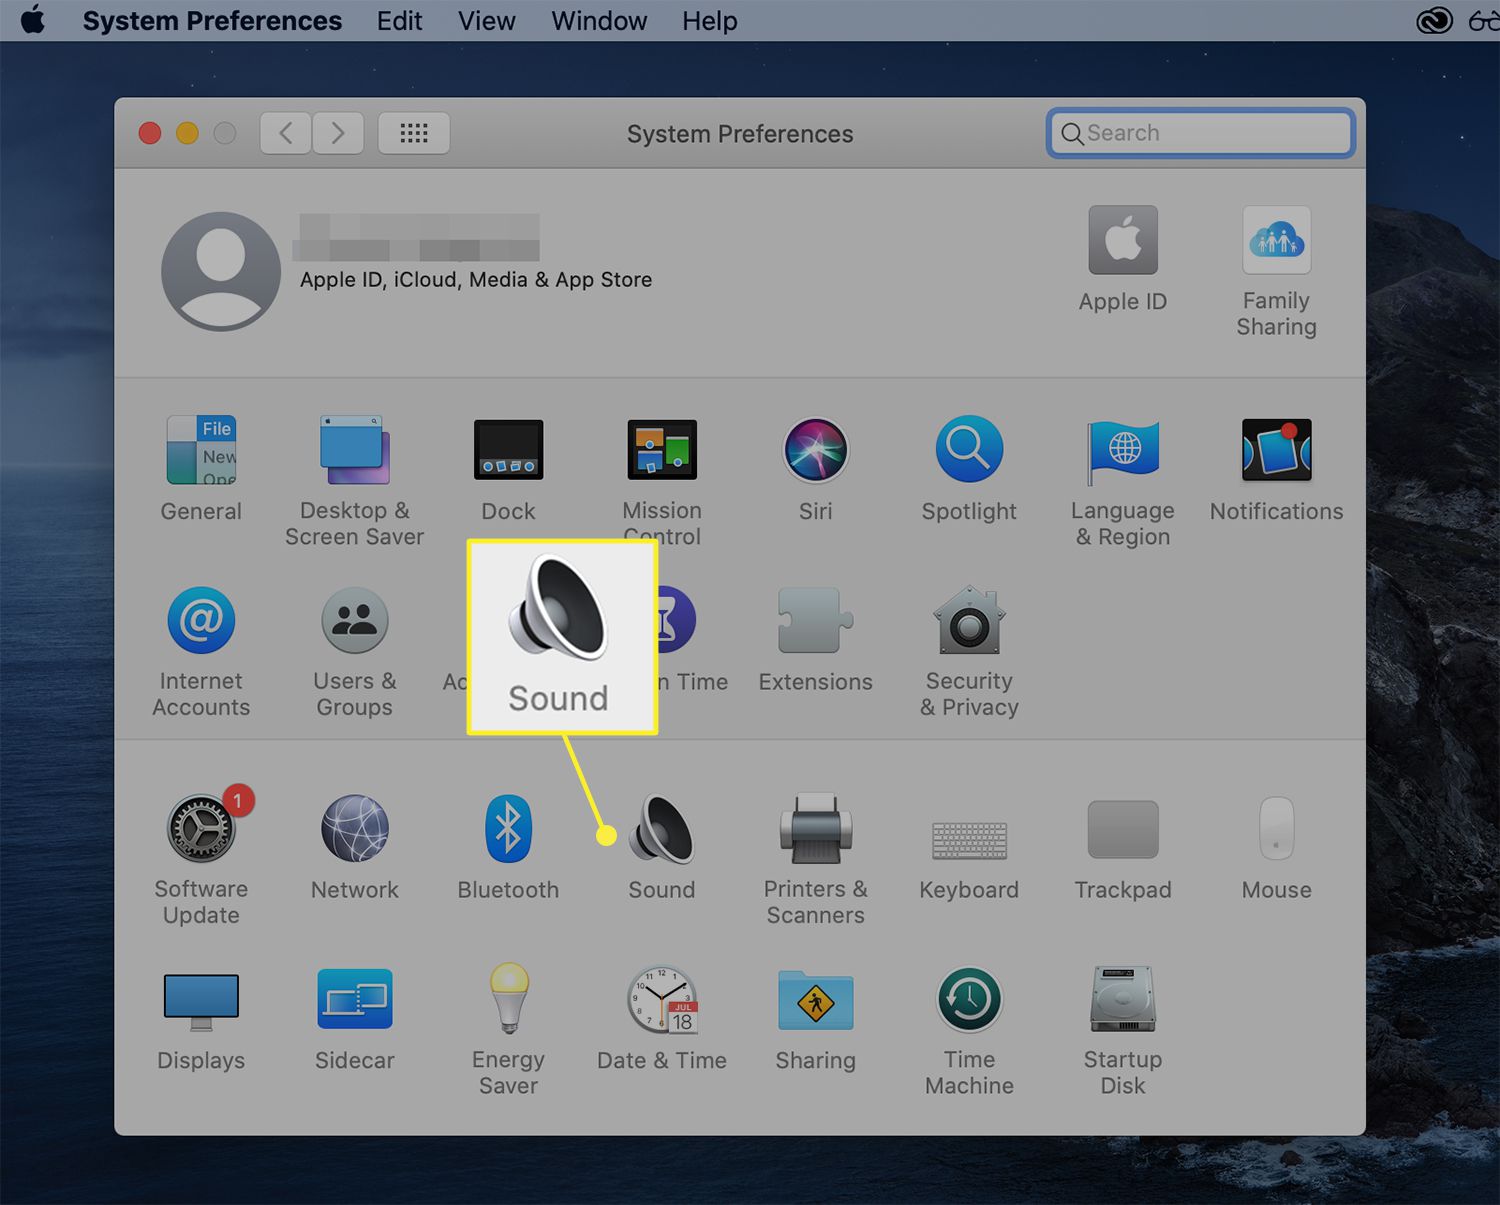Show all preferences with the grid button
Viewport: 1500px width, 1205px height.
[414, 133]
